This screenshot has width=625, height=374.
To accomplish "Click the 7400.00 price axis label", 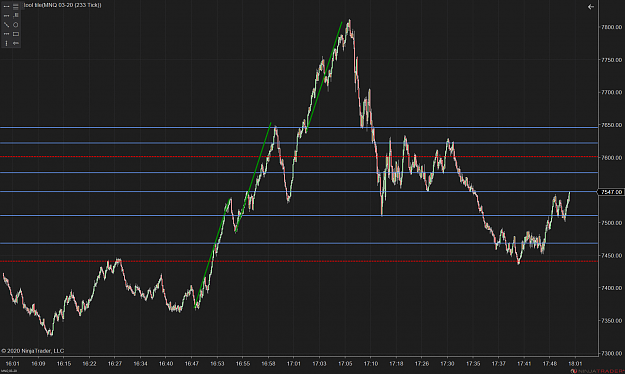I will [x=611, y=288].
